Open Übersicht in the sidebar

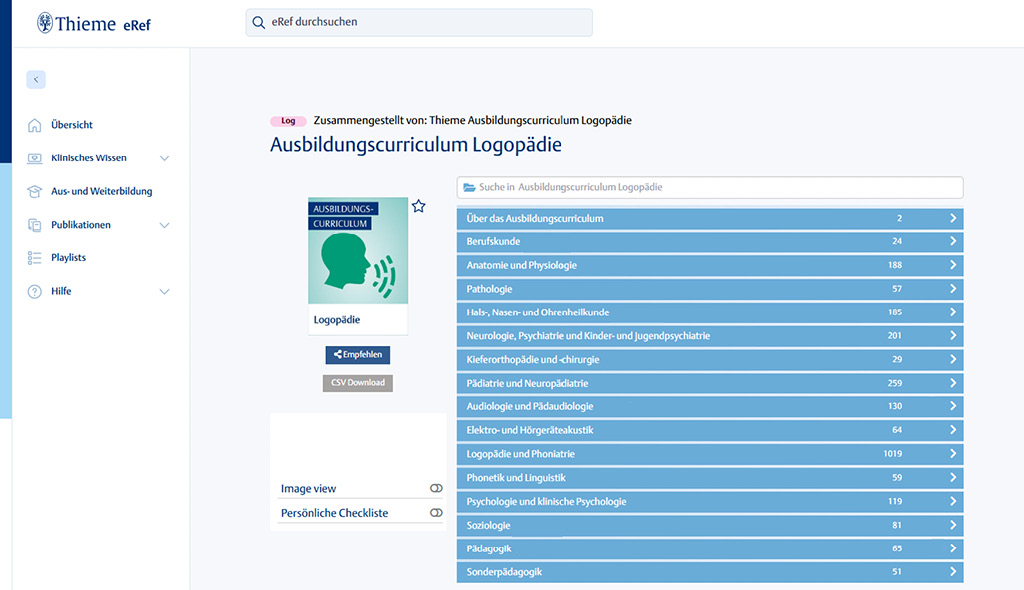(x=72, y=125)
